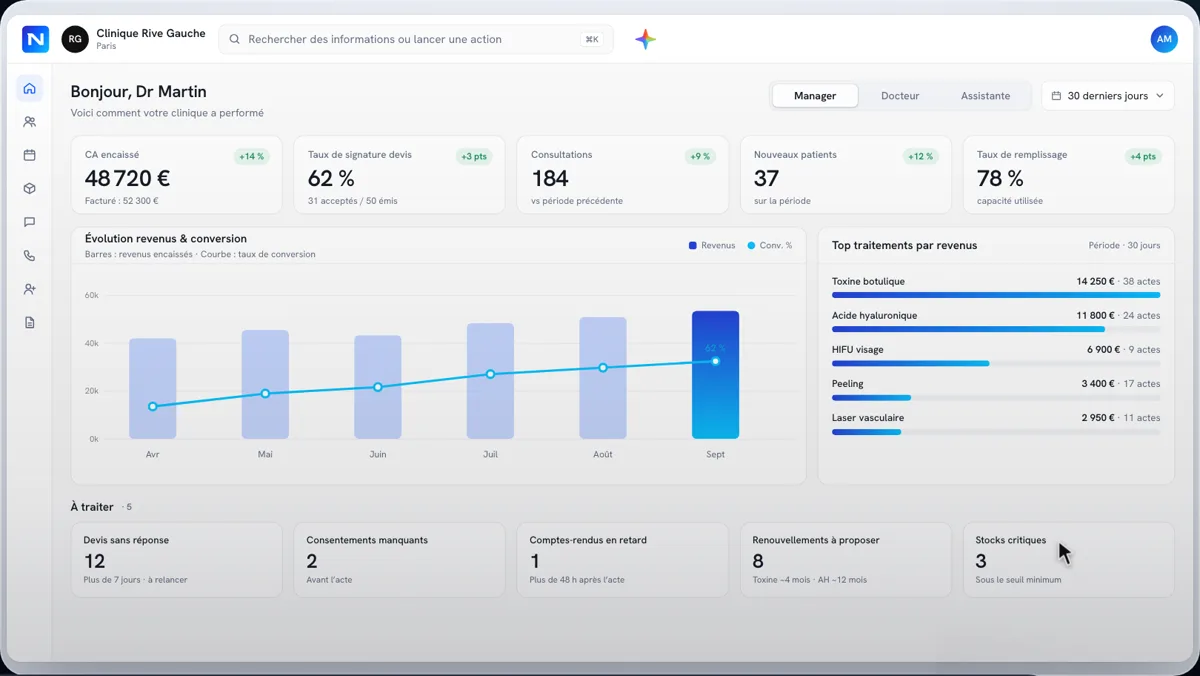Open the Patients sidebar icon
This screenshot has width=1200, height=676.
(x=30, y=122)
